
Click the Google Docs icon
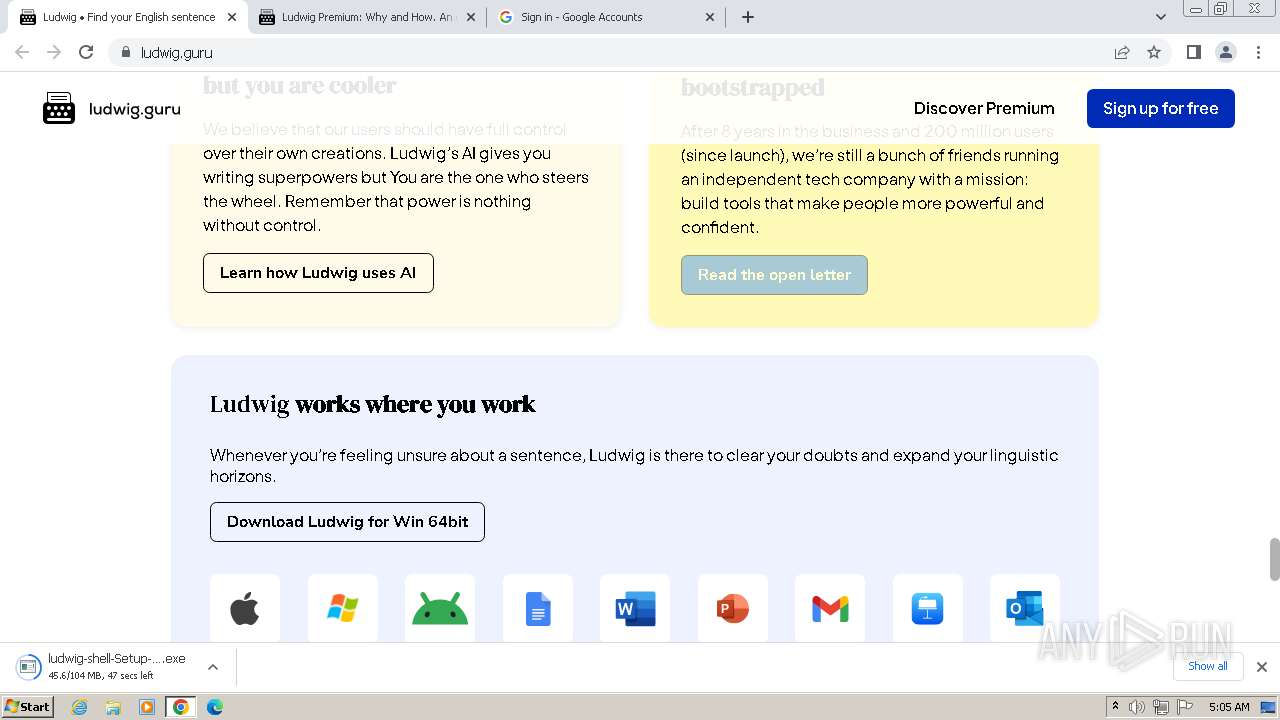click(x=538, y=608)
